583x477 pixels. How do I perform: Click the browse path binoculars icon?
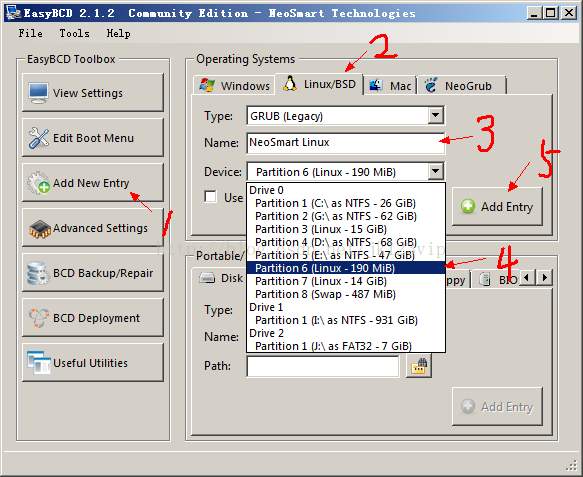[419, 366]
